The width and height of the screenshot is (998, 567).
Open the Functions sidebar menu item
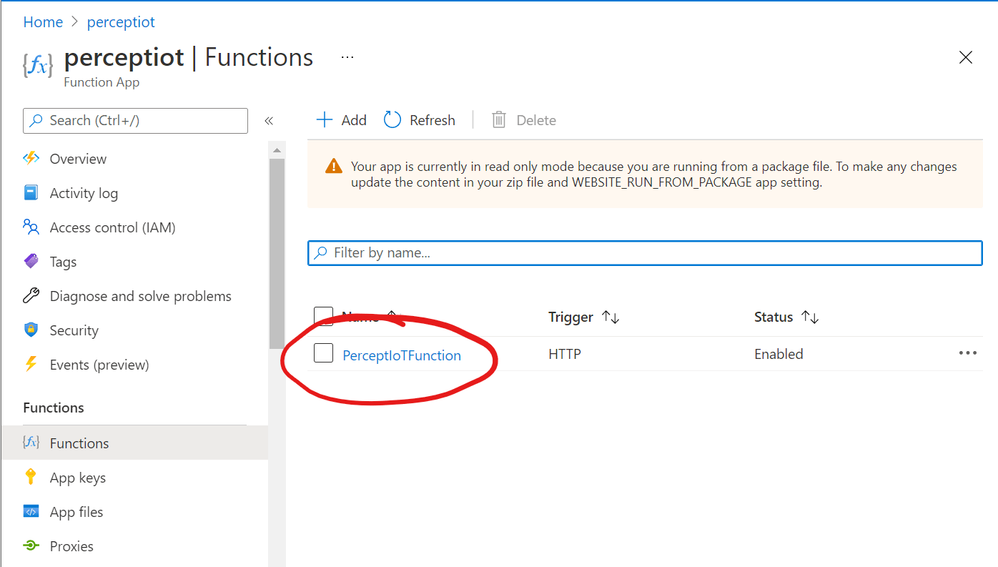(79, 443)
